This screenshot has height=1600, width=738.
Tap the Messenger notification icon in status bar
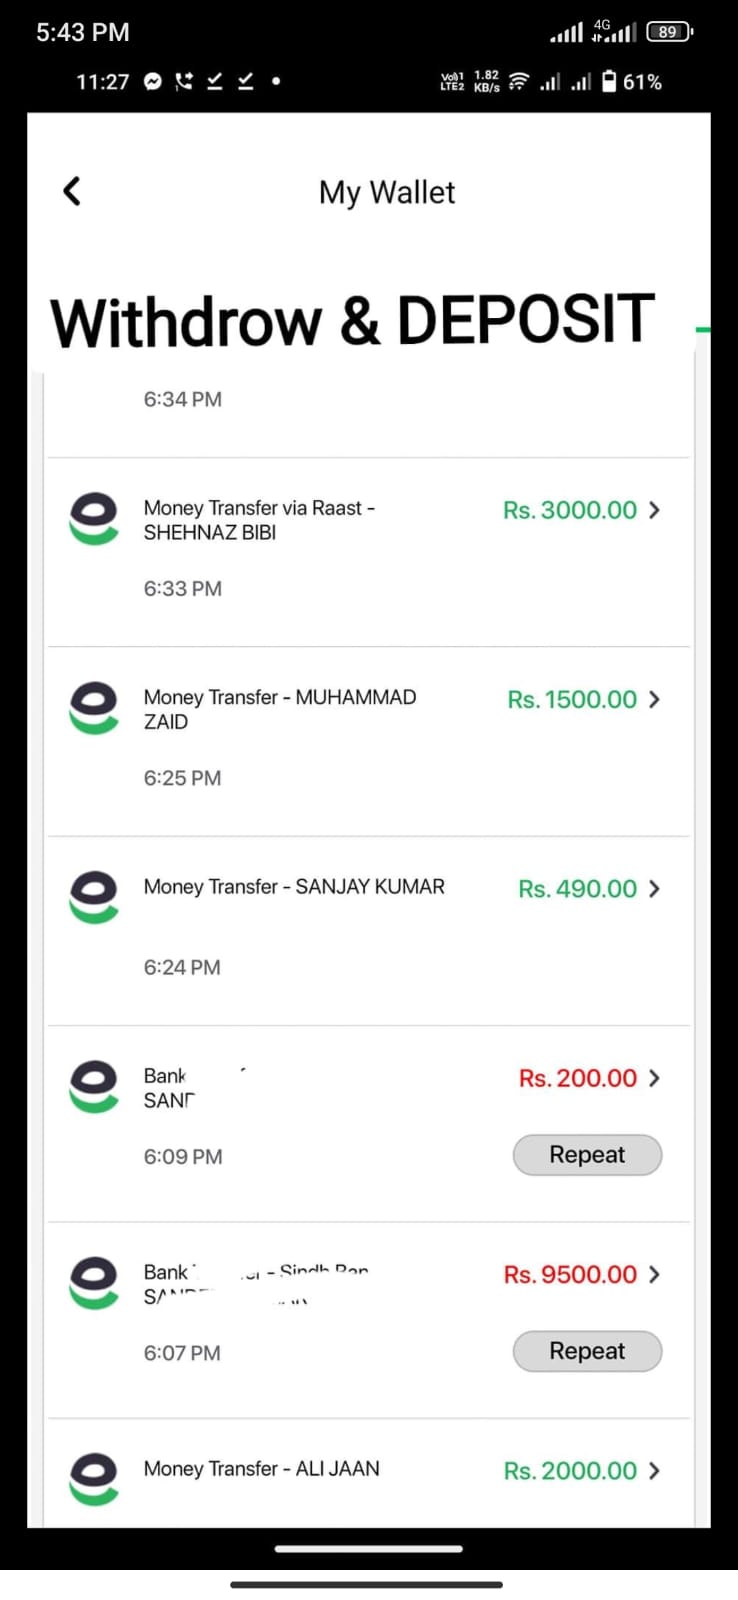coord(152,82)
